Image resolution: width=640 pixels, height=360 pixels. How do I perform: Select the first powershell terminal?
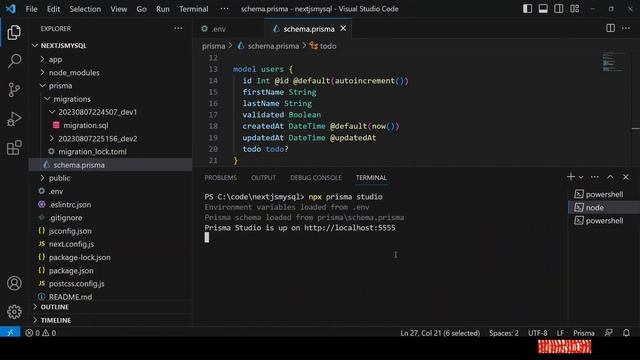[604, 194]
